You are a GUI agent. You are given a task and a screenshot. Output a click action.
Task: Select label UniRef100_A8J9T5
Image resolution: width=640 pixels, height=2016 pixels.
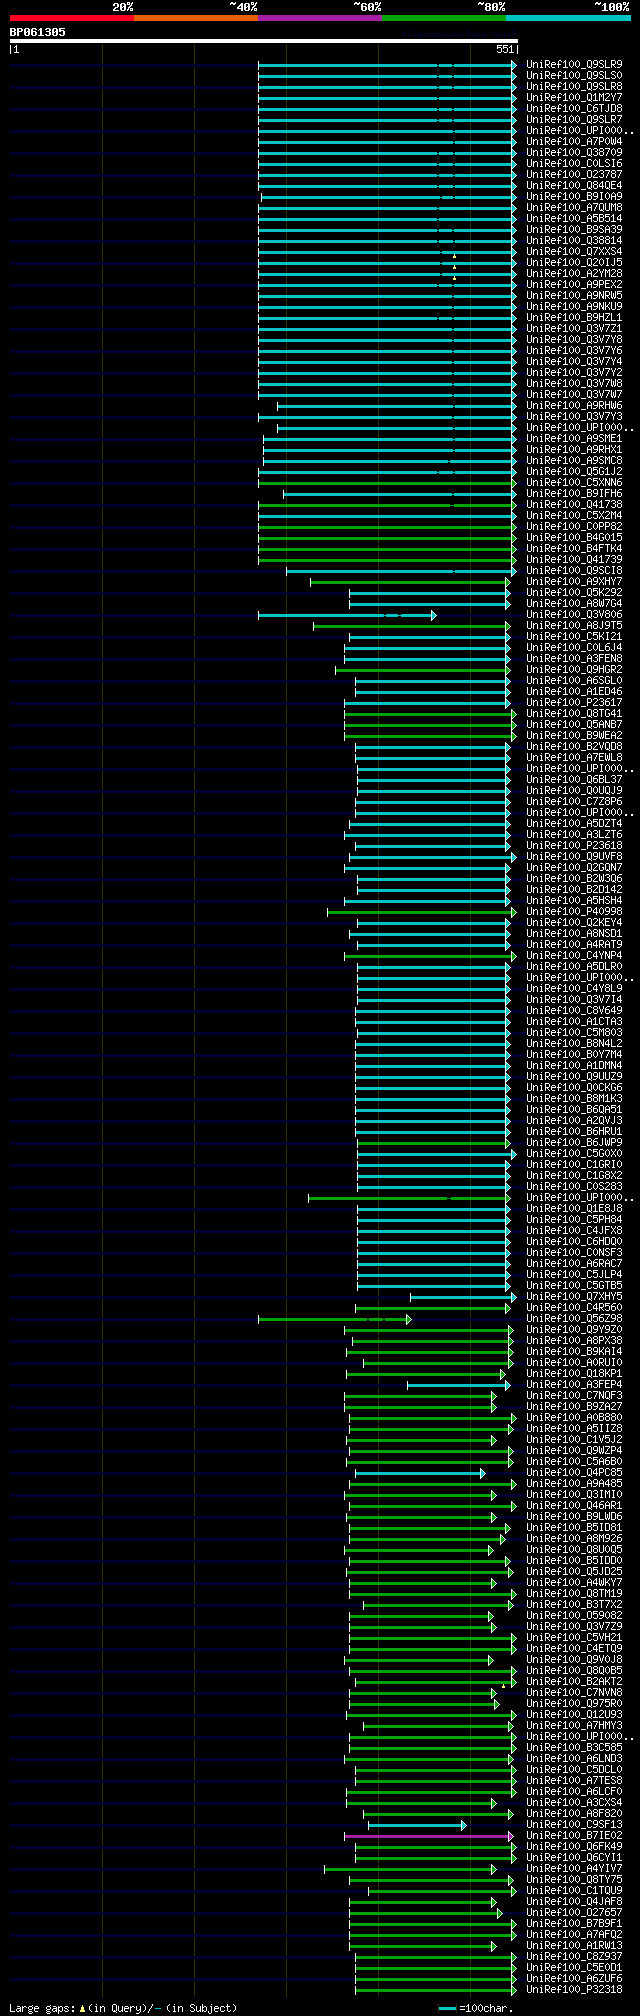point(574,626)
